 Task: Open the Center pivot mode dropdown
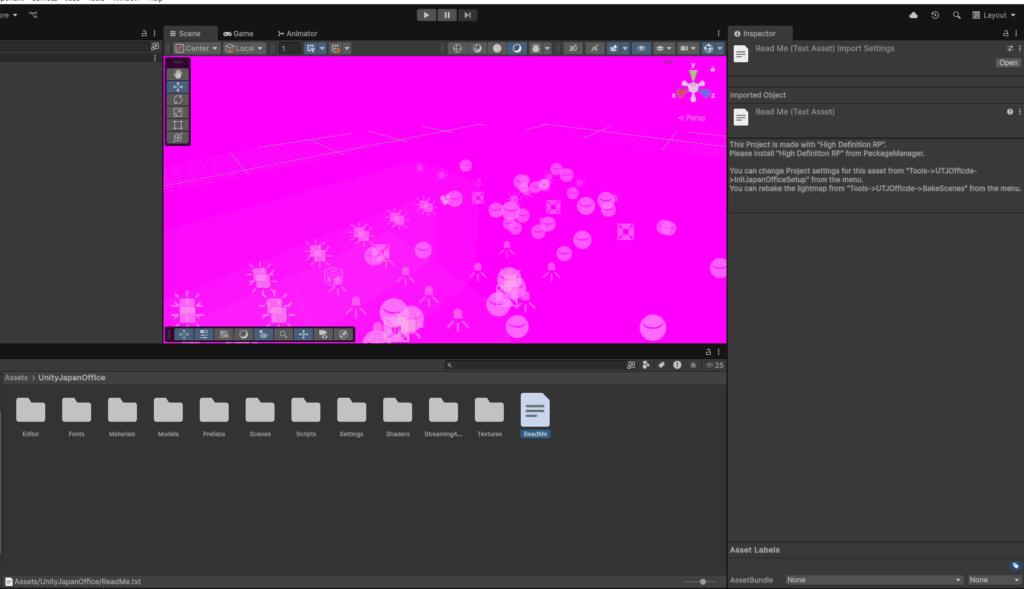tap(196, 48)
